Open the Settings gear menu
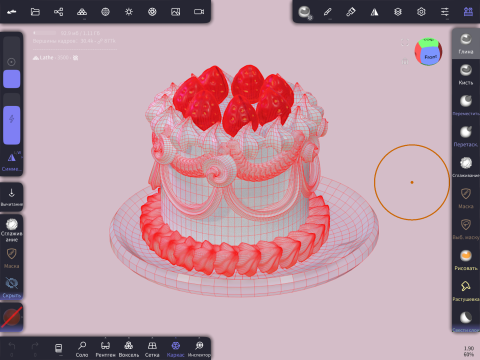The width and height of the screenshot is (480, 360). pos(421,12)
